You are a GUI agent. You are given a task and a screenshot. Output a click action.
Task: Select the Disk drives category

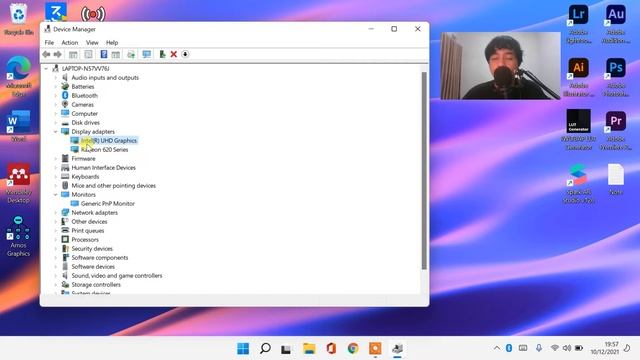pos(85,122)
